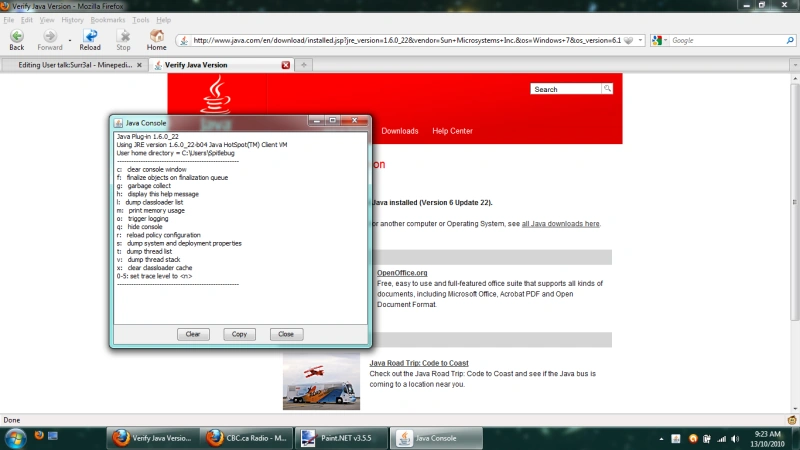Image resolution: width=800 pixels, height=450 pixels.
Task: Click the Java Road Trip bus thumbnail
Action: (321, 382)
